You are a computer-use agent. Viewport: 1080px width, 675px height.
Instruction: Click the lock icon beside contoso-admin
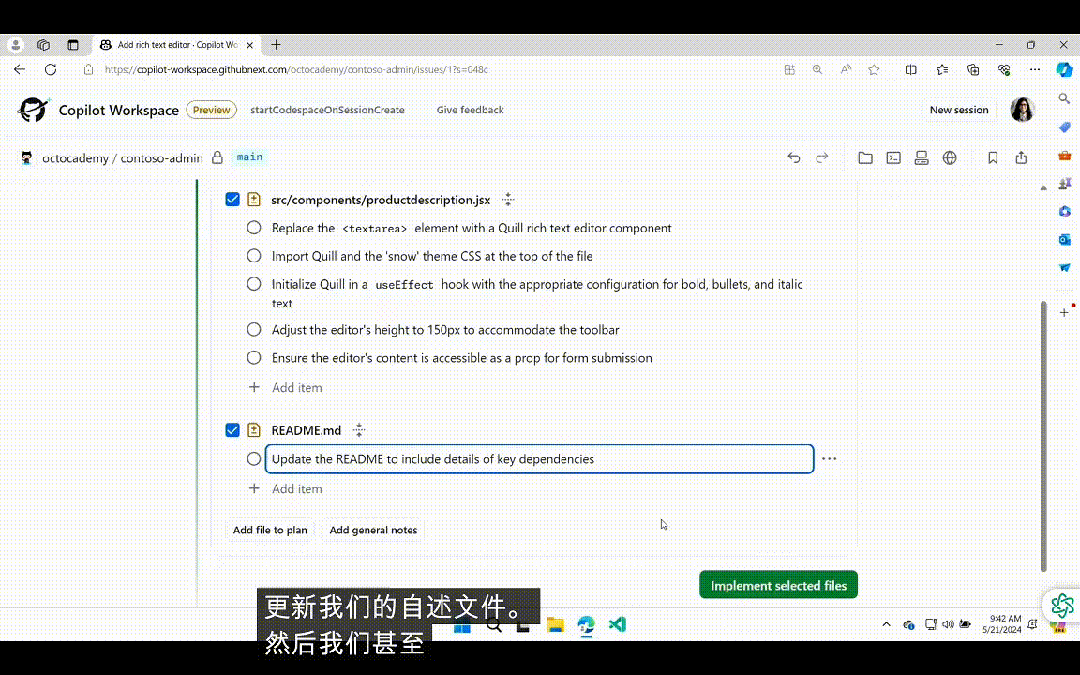pyautogui.click(x=218, y=158)
